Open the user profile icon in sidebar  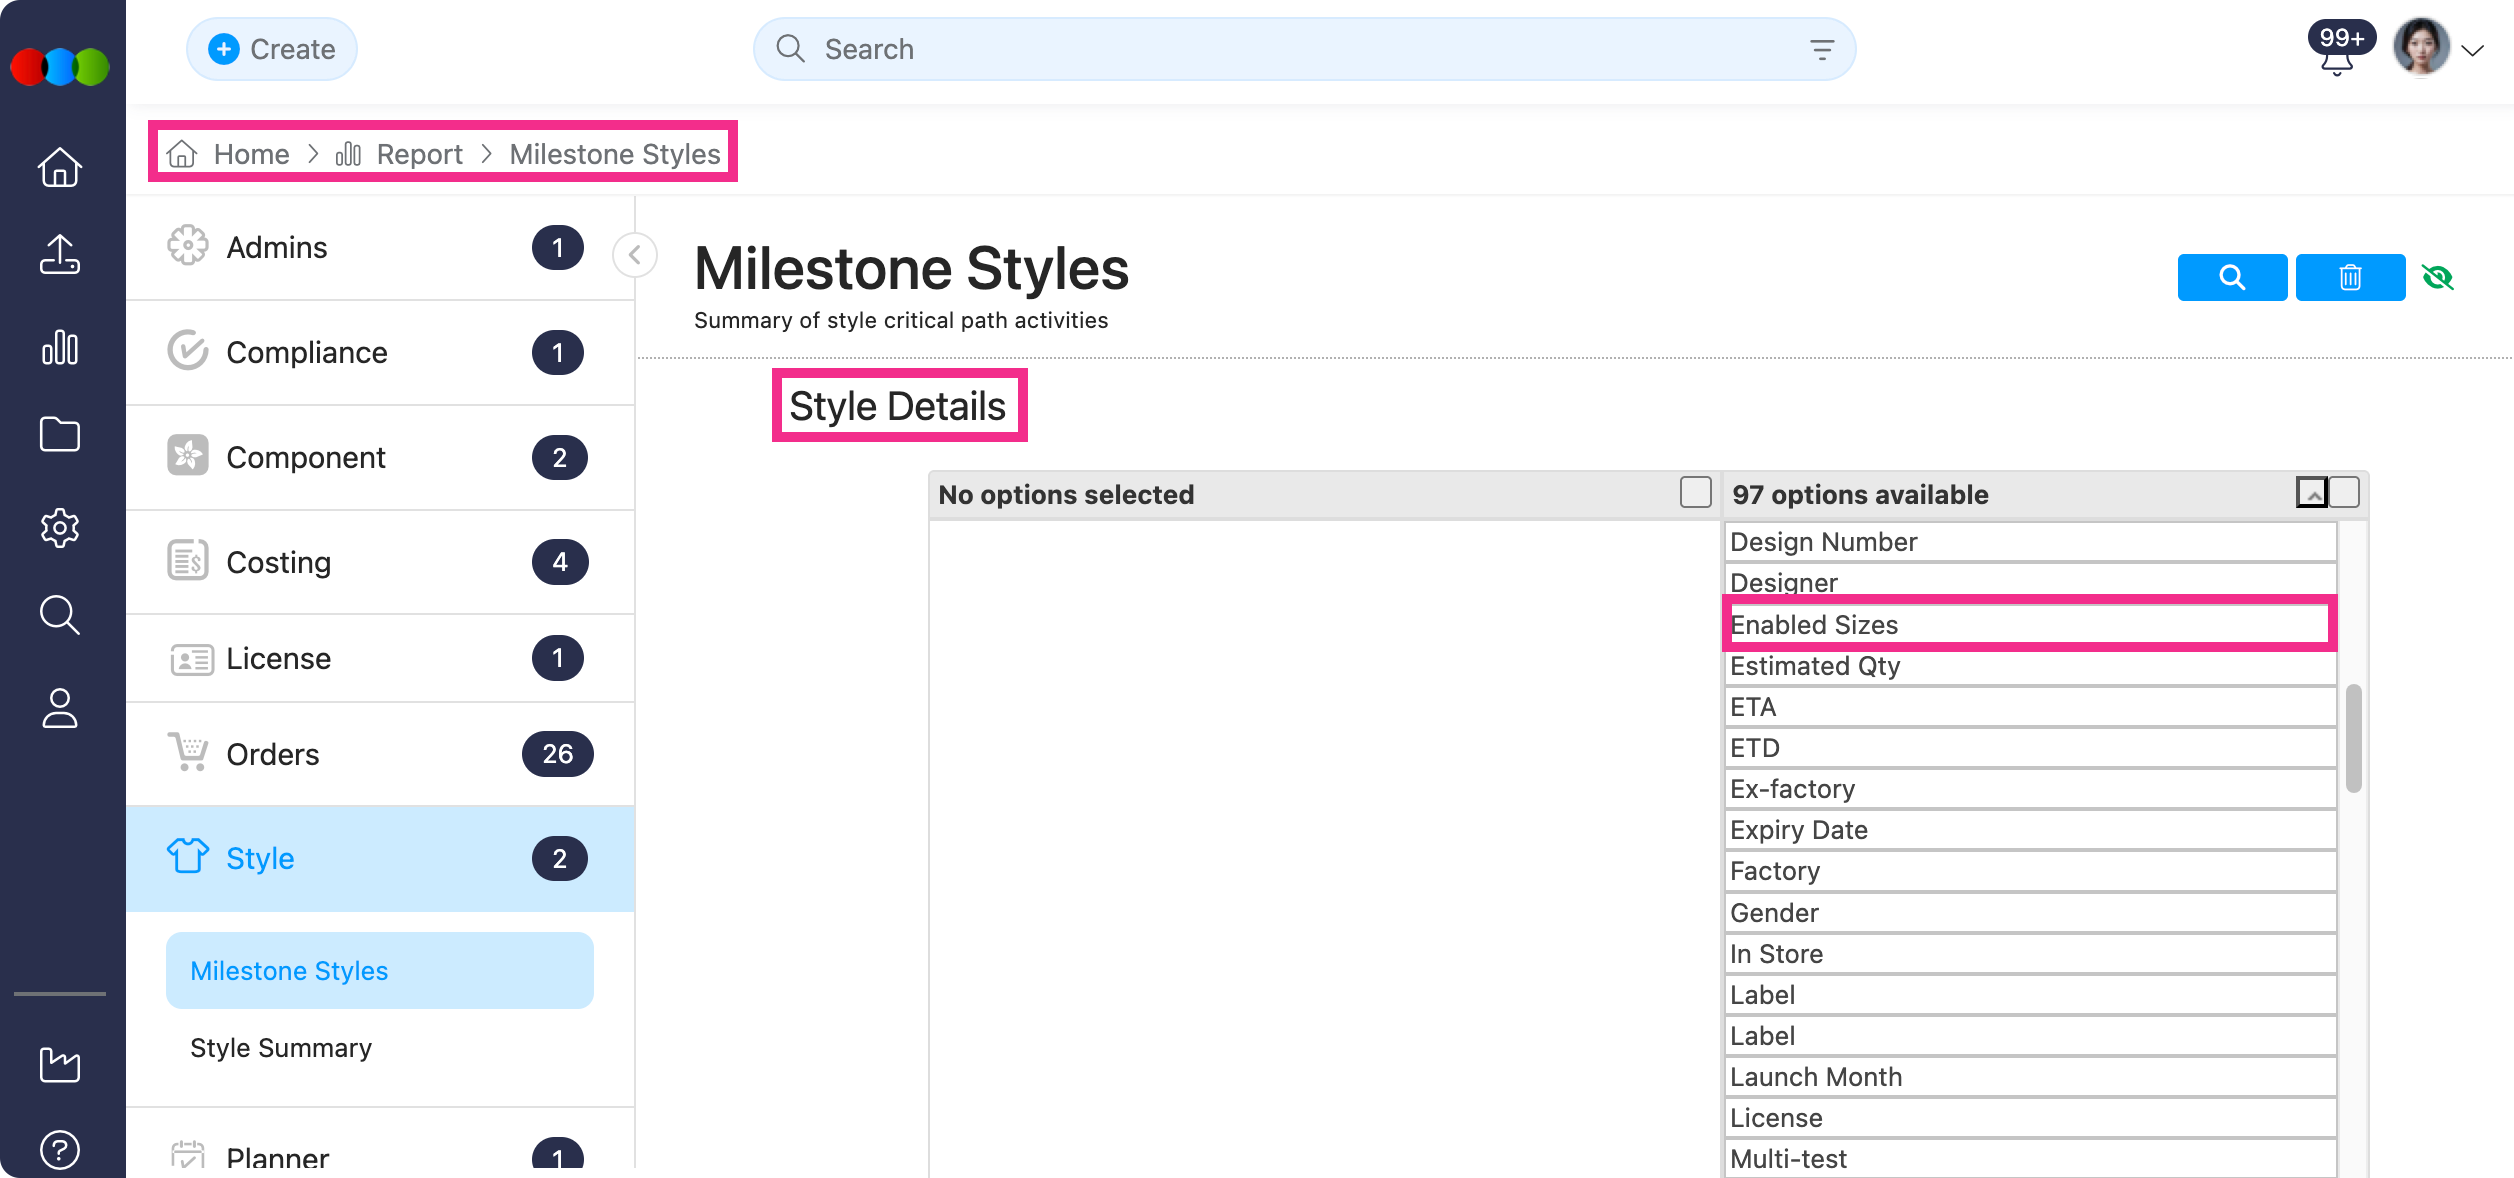coord(60,710)
